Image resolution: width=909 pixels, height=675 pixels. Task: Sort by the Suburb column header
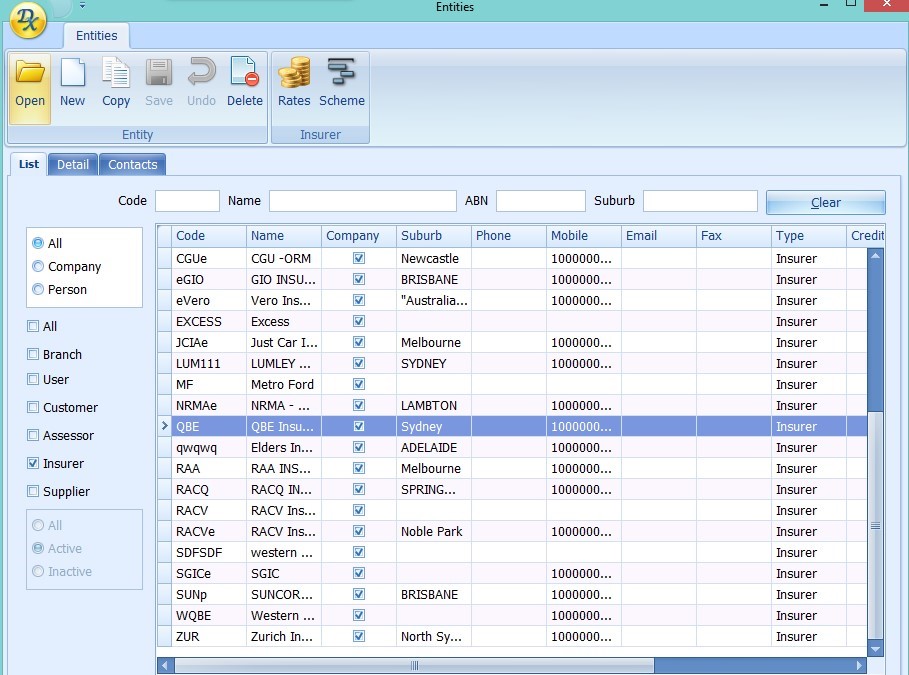point(434,236)
